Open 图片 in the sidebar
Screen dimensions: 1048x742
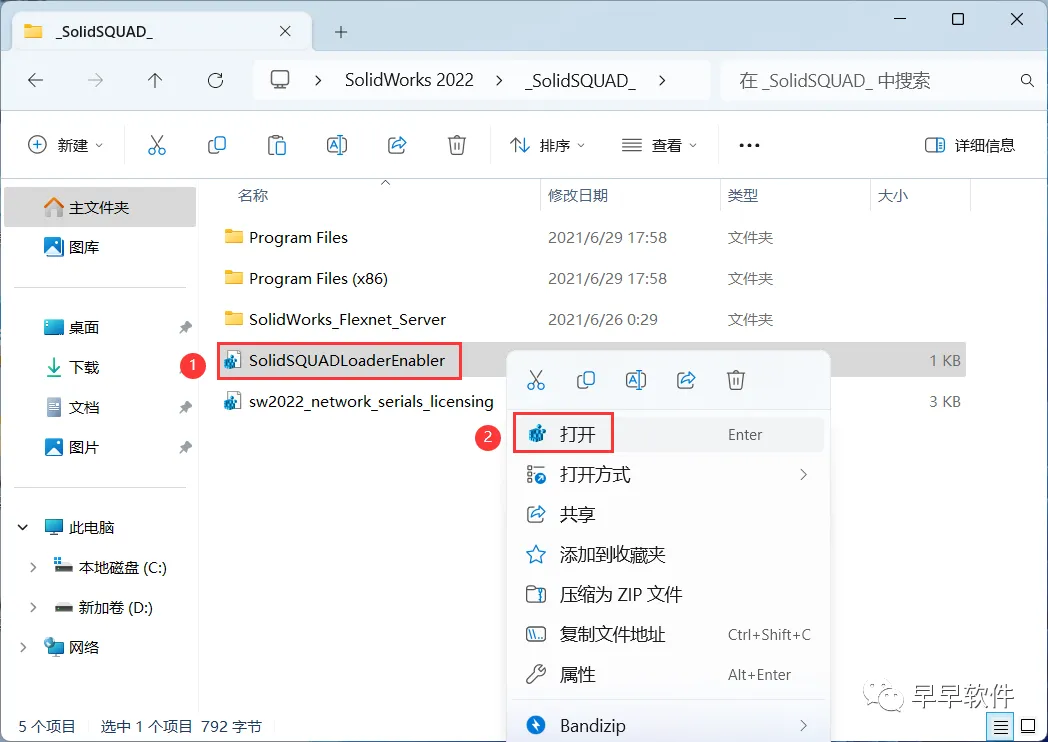pyautogui.click(x=100, y=447)
